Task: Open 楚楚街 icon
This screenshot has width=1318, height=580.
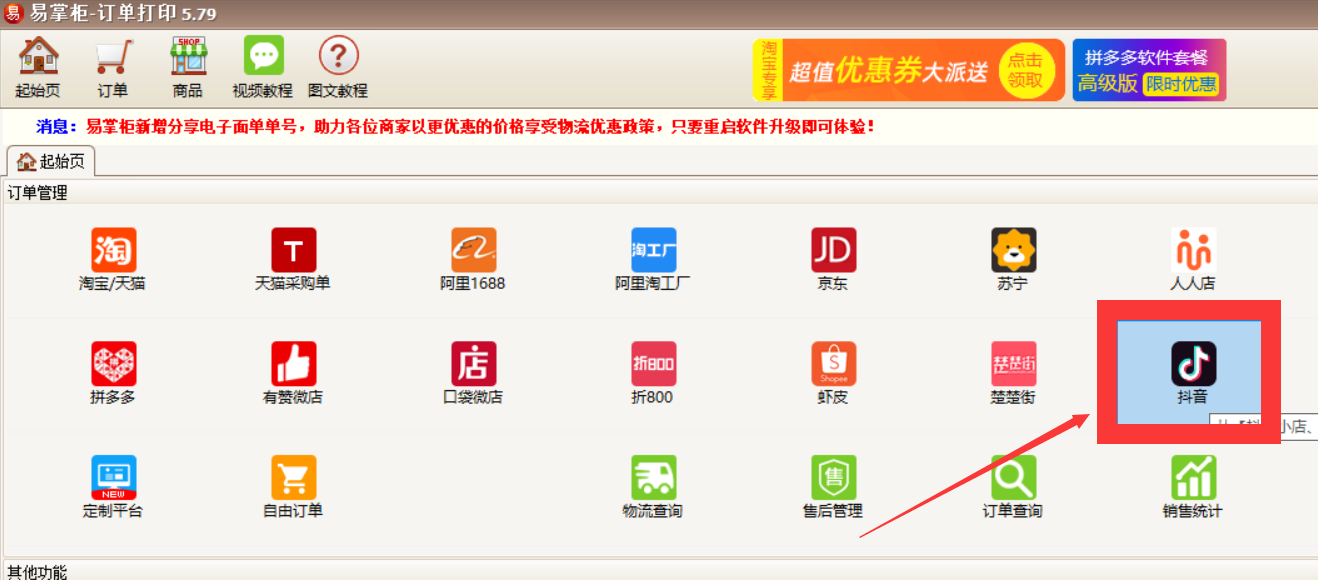Action: click(1013, 373)
